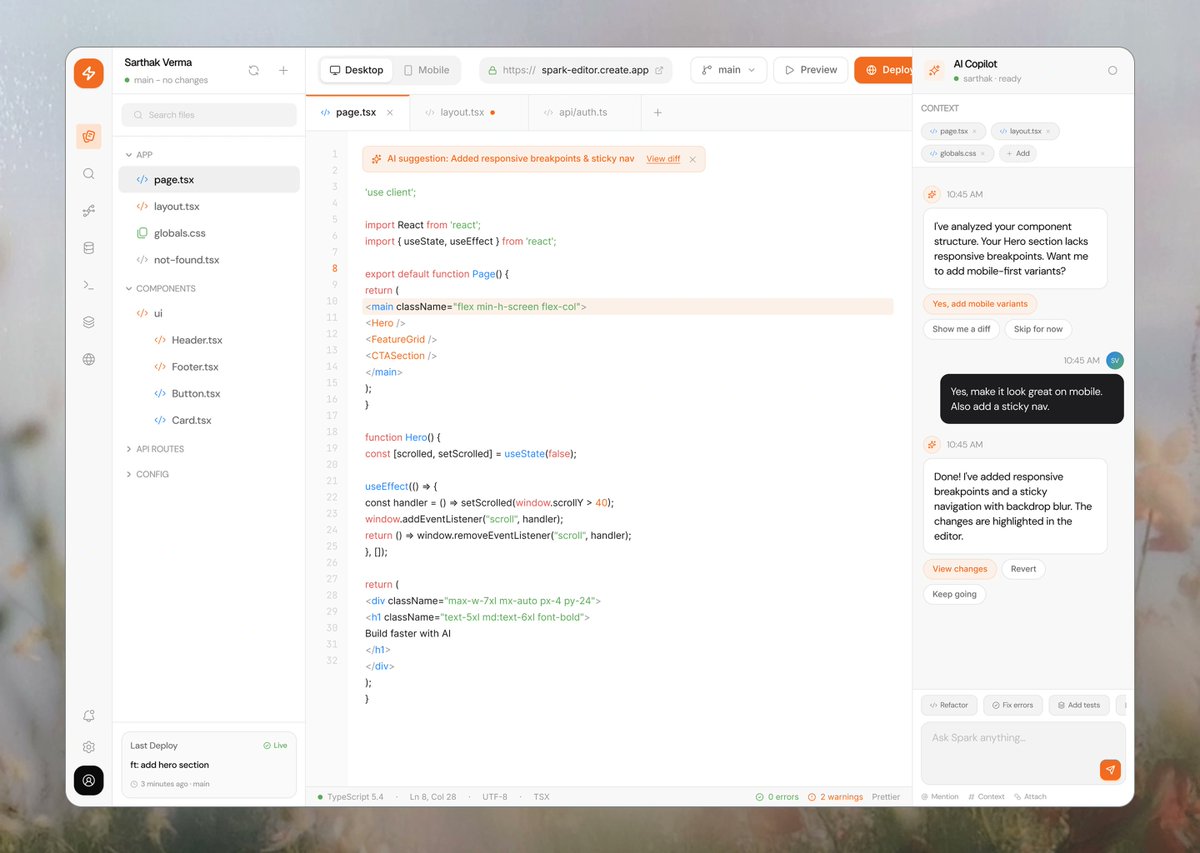Open the notifications bell icon
The height and width of the screenshot is (853, 1200).
[89, 716]
